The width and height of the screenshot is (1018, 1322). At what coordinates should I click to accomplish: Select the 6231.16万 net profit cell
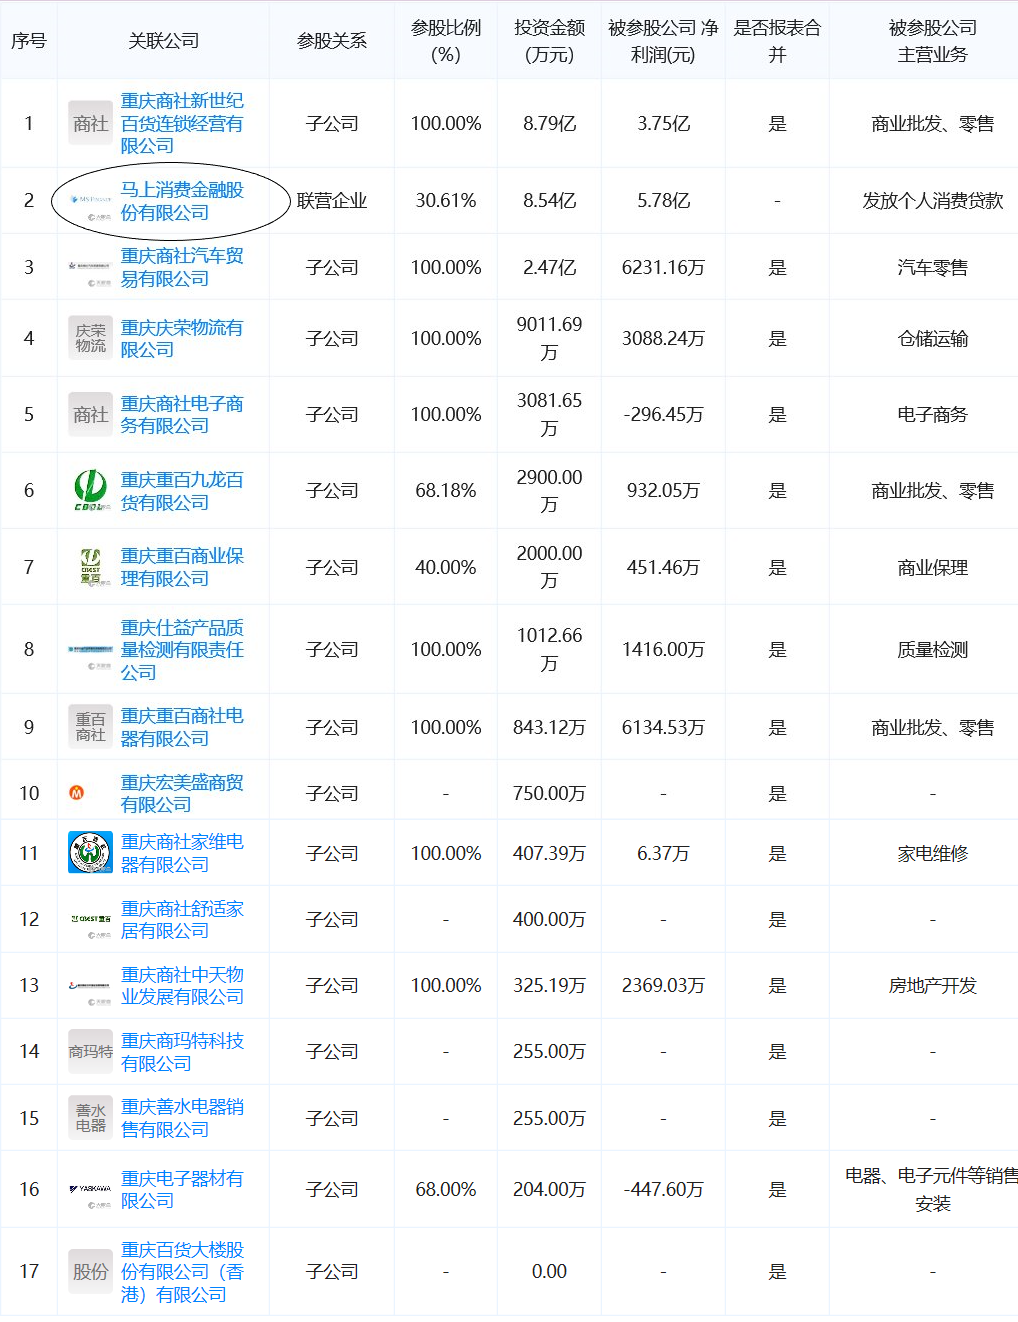point(663,268)
